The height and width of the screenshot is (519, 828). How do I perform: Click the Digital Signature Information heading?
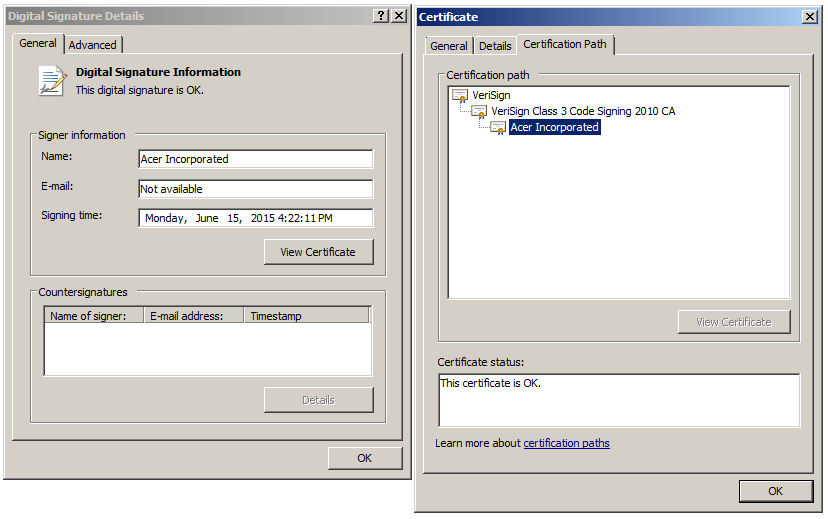click(x=158, y=72)
